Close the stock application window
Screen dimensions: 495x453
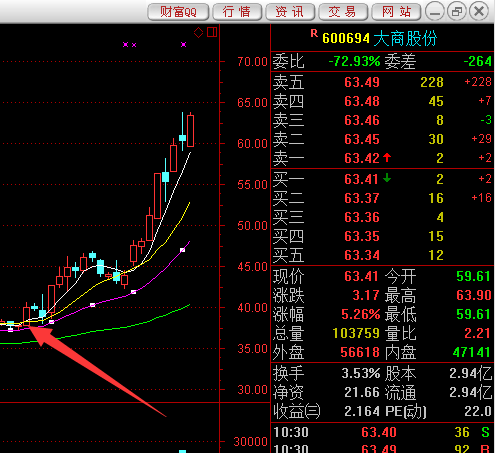pyautogui.click(x=479, y=12)
